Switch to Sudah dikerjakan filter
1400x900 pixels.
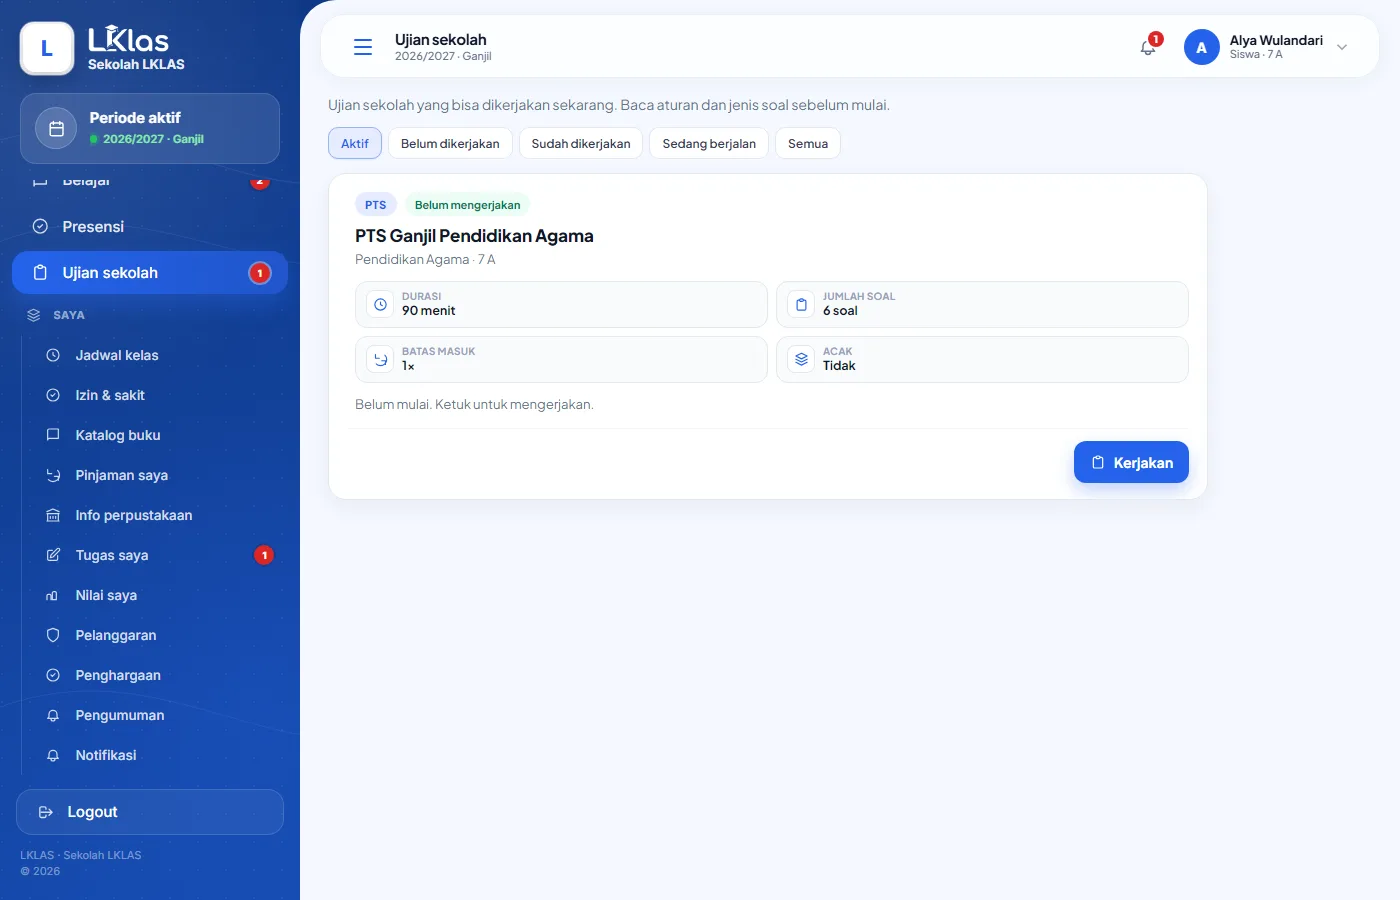point(581,143)
